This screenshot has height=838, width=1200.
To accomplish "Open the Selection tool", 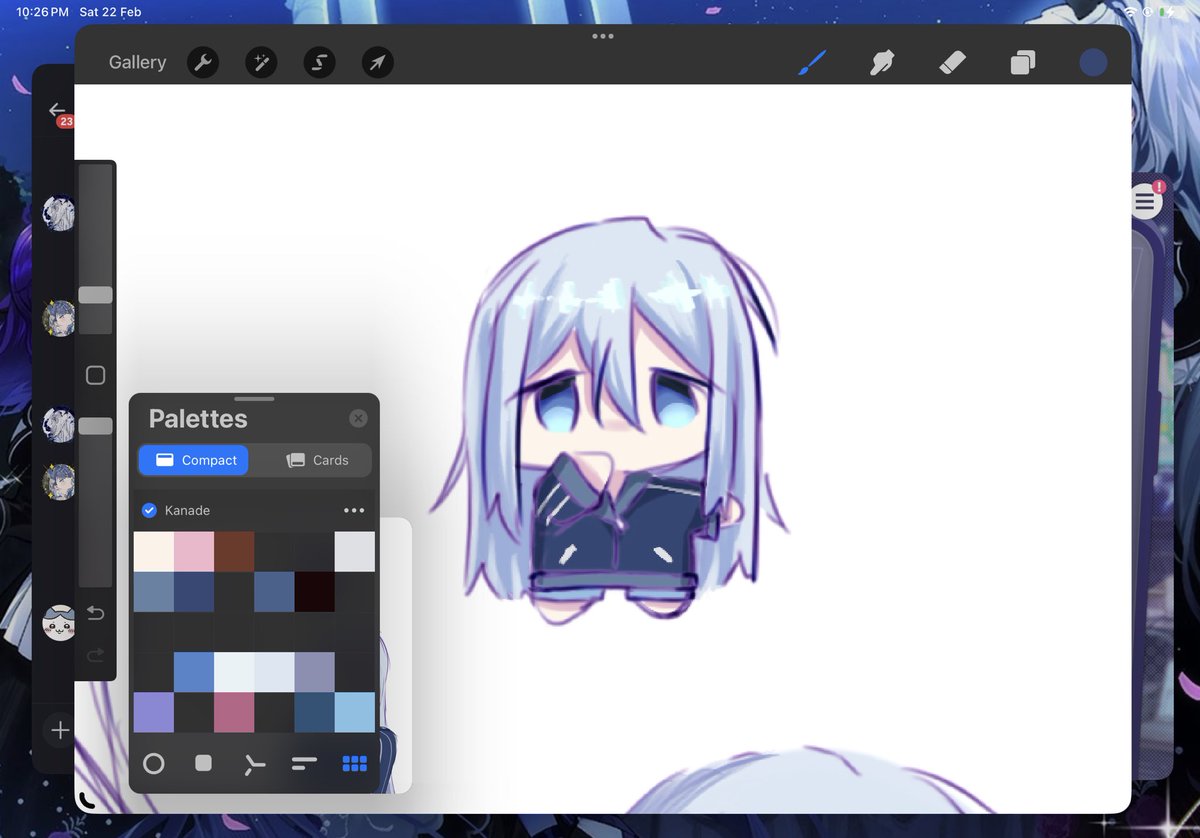I will pyautogui.click(x=319, y=63).
